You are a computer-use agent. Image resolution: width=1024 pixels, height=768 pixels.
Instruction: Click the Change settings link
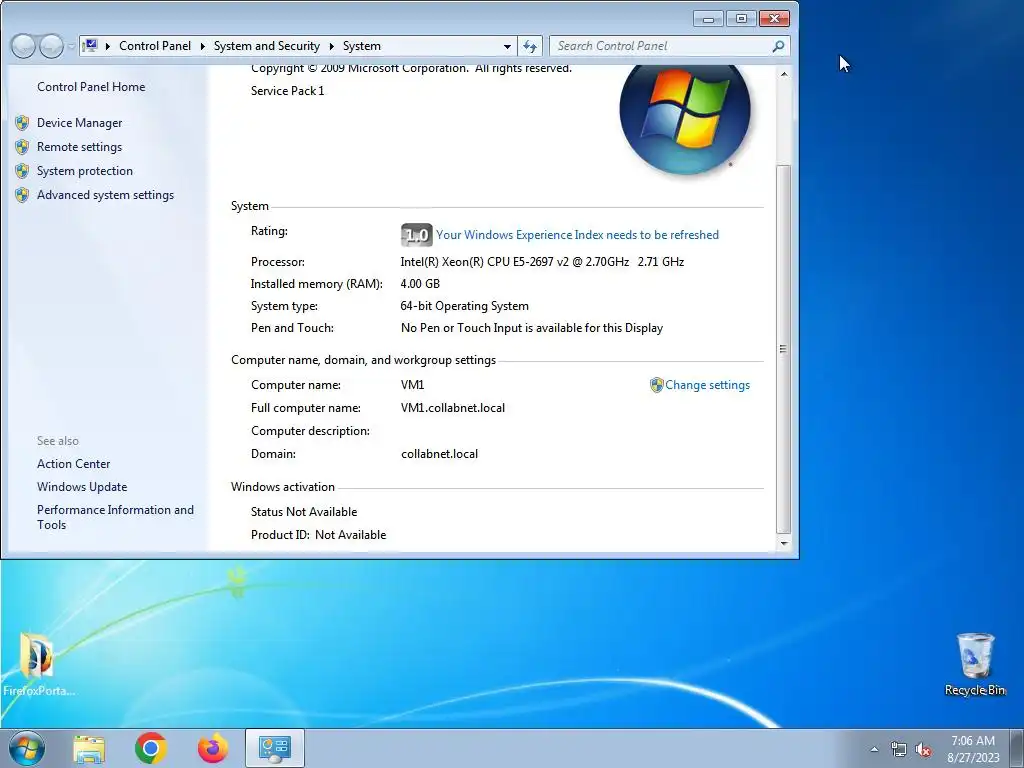pyautogui.click(x=707, y=385)
